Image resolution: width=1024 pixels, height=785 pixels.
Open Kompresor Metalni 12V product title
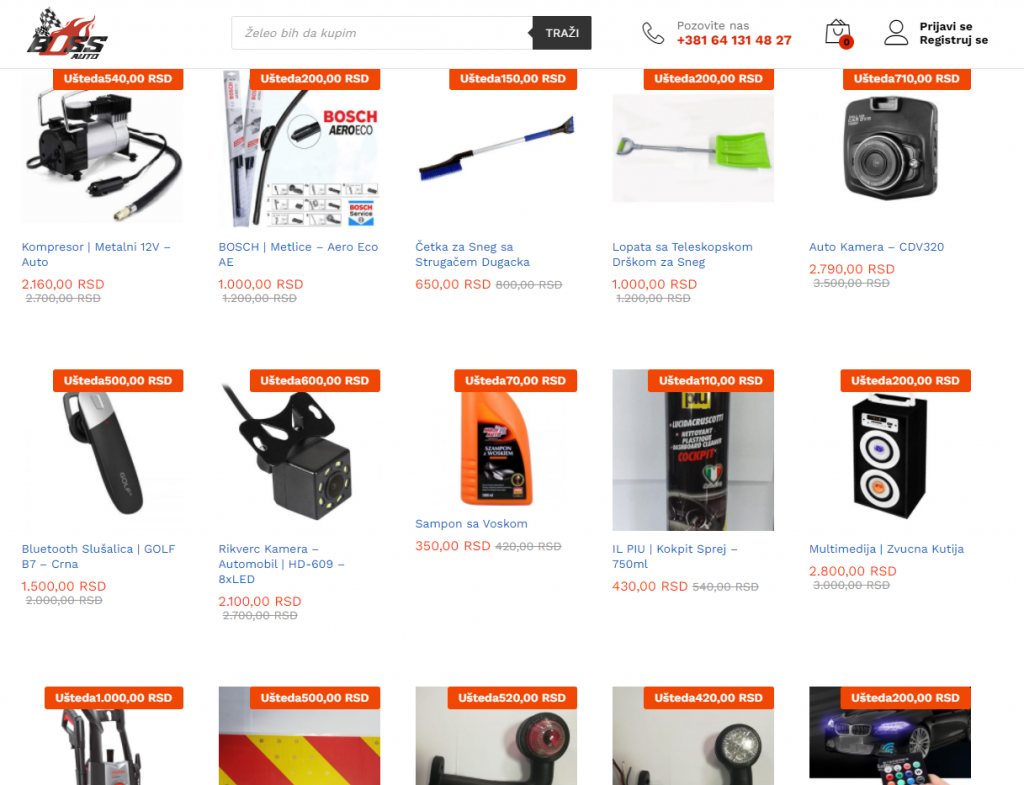[x=96, y=254]
